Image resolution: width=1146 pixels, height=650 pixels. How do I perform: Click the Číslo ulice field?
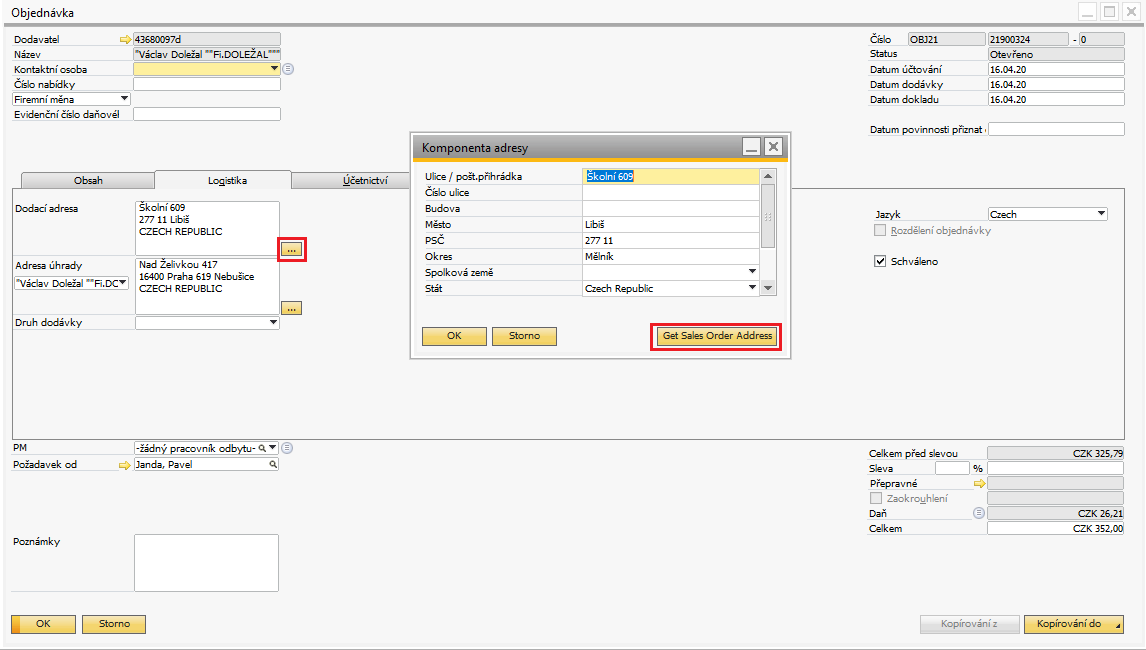pos(671,192)
